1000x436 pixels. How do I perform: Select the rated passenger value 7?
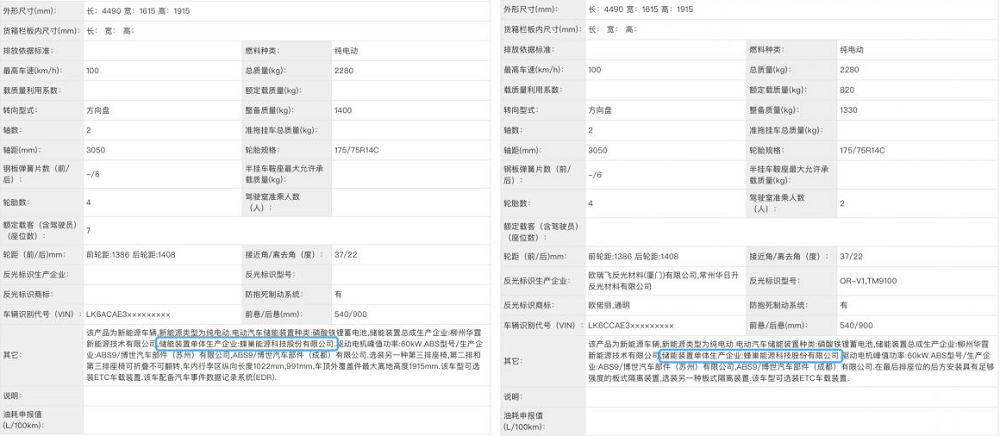click(89, 230)
